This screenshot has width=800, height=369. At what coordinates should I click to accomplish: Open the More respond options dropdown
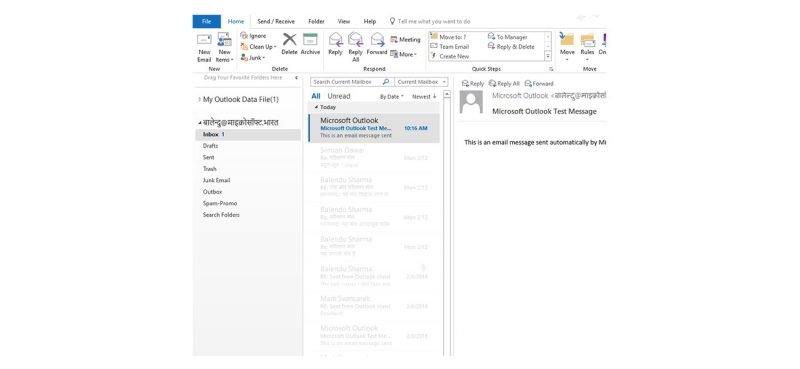pos(404,54)
